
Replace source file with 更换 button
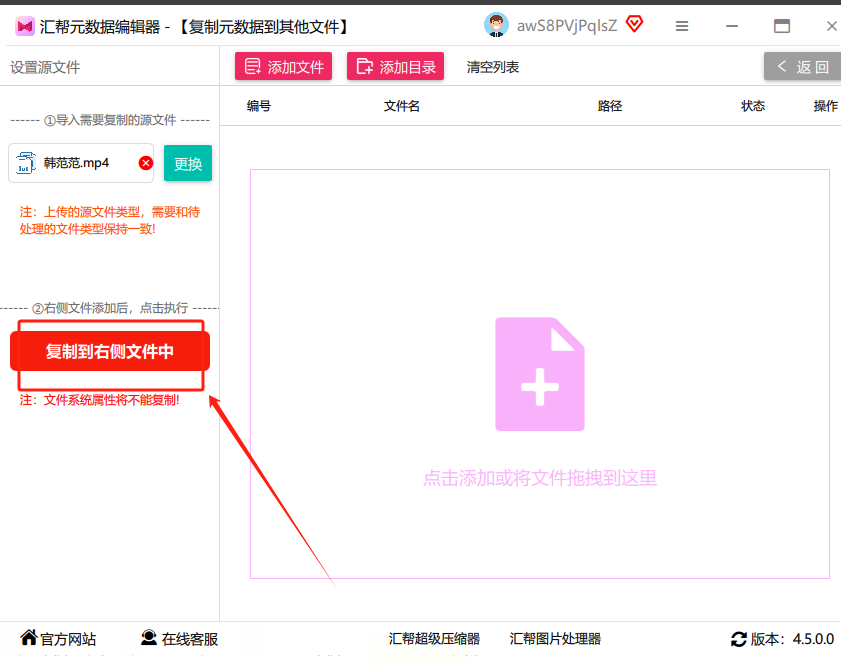tap(188, 163)
